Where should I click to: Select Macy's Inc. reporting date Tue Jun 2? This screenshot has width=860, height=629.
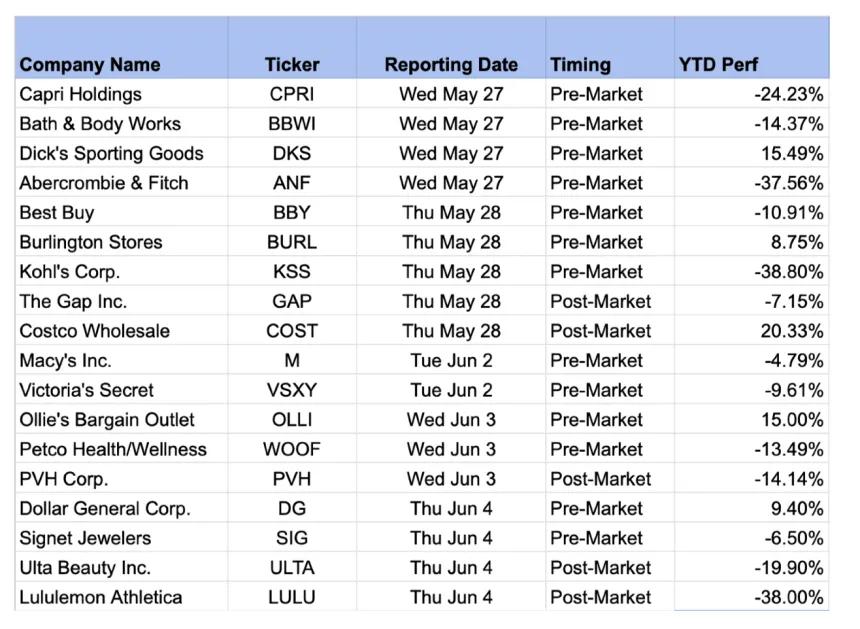tap(451, 360)
